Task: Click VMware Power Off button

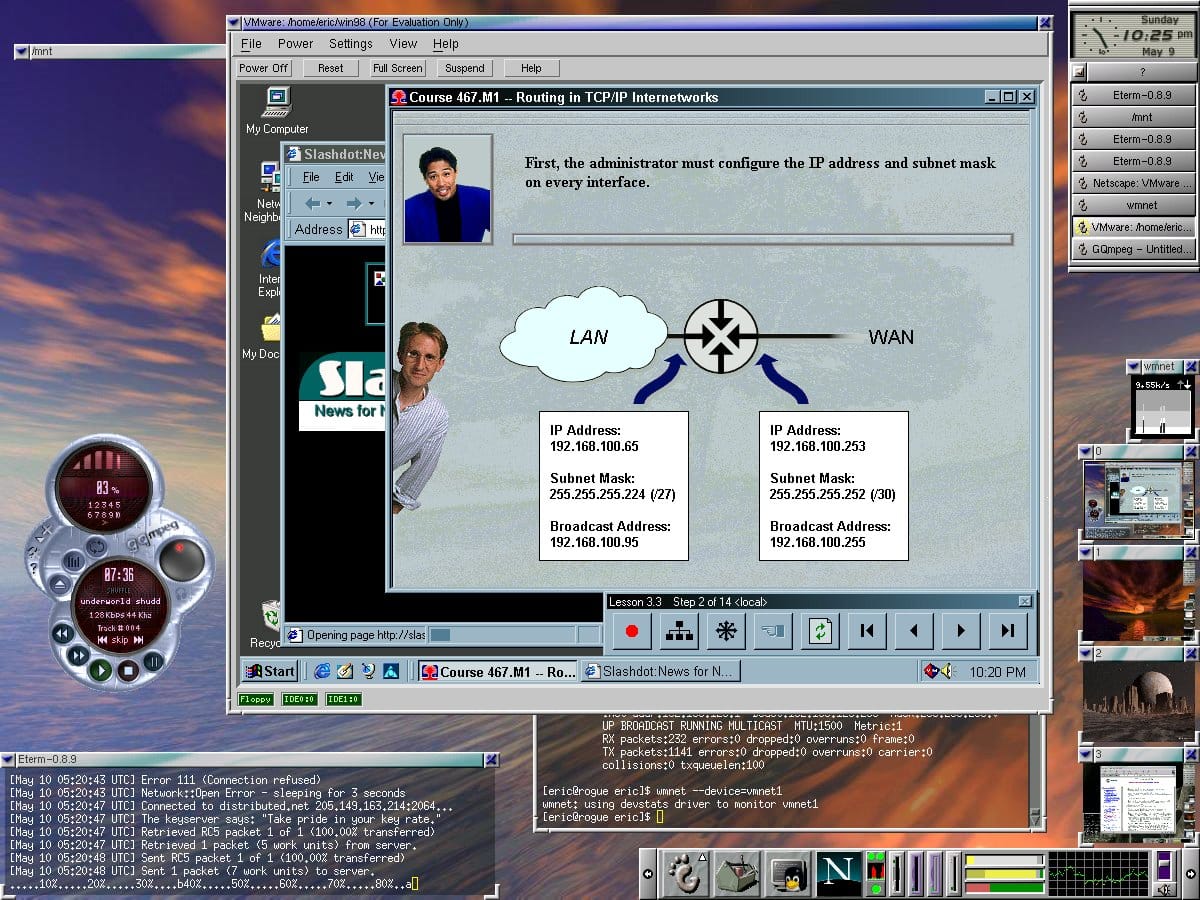Action: (263, 68)
